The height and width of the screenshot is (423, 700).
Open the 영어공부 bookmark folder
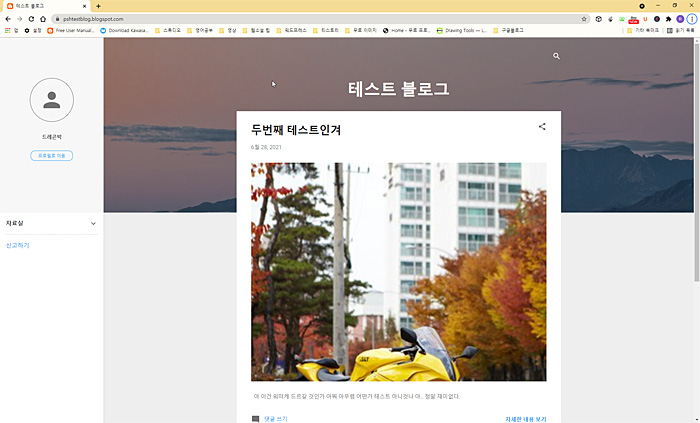(200, 31)
